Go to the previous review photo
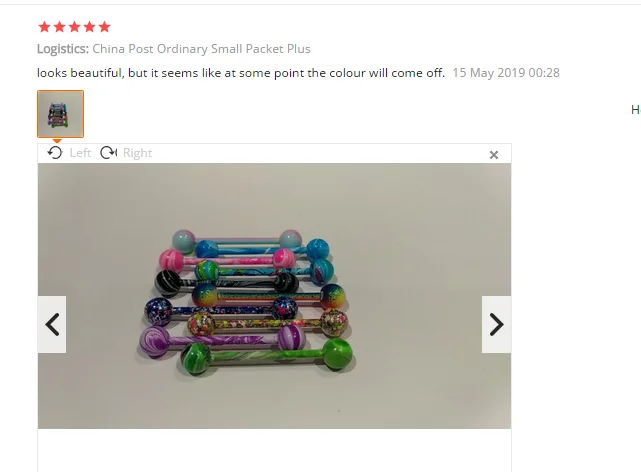This screenshot has height=472, width=641. (x=52, y=324)
